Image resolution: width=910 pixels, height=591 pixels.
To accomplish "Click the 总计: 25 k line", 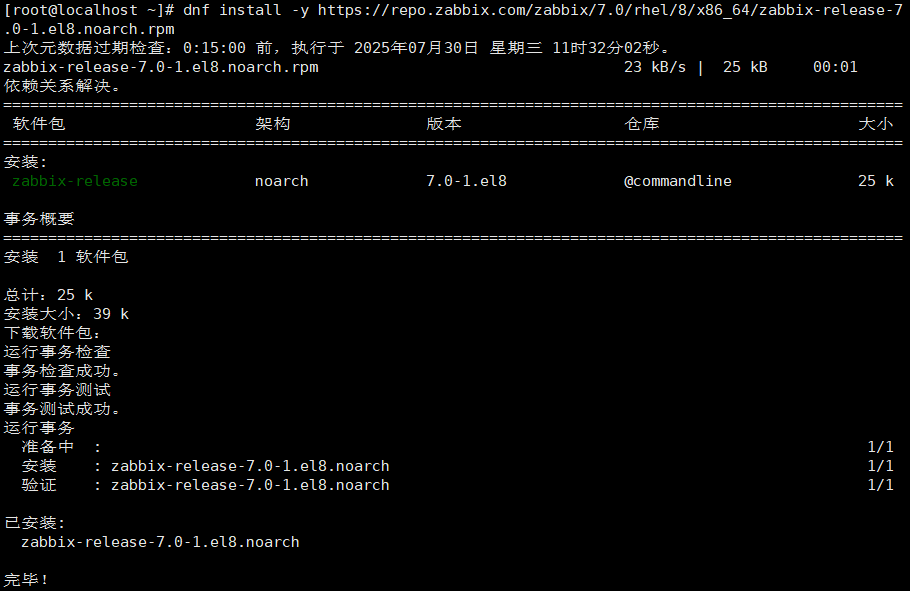I will (x=48, y=295).
